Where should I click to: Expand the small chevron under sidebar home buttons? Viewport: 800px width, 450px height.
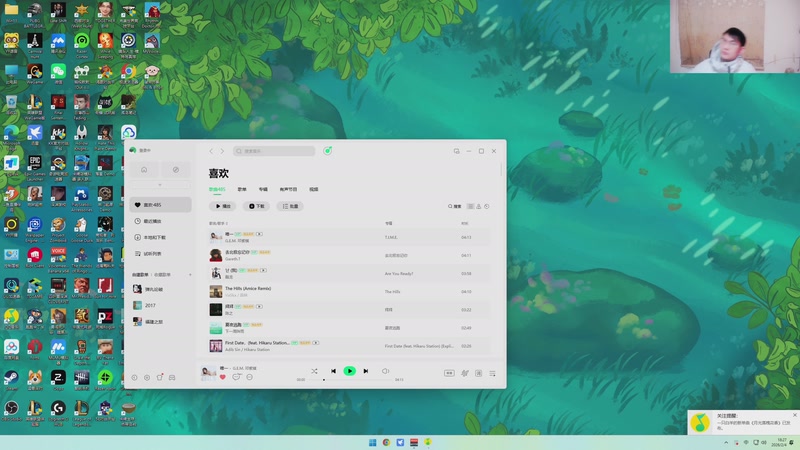tap(160, 185)
